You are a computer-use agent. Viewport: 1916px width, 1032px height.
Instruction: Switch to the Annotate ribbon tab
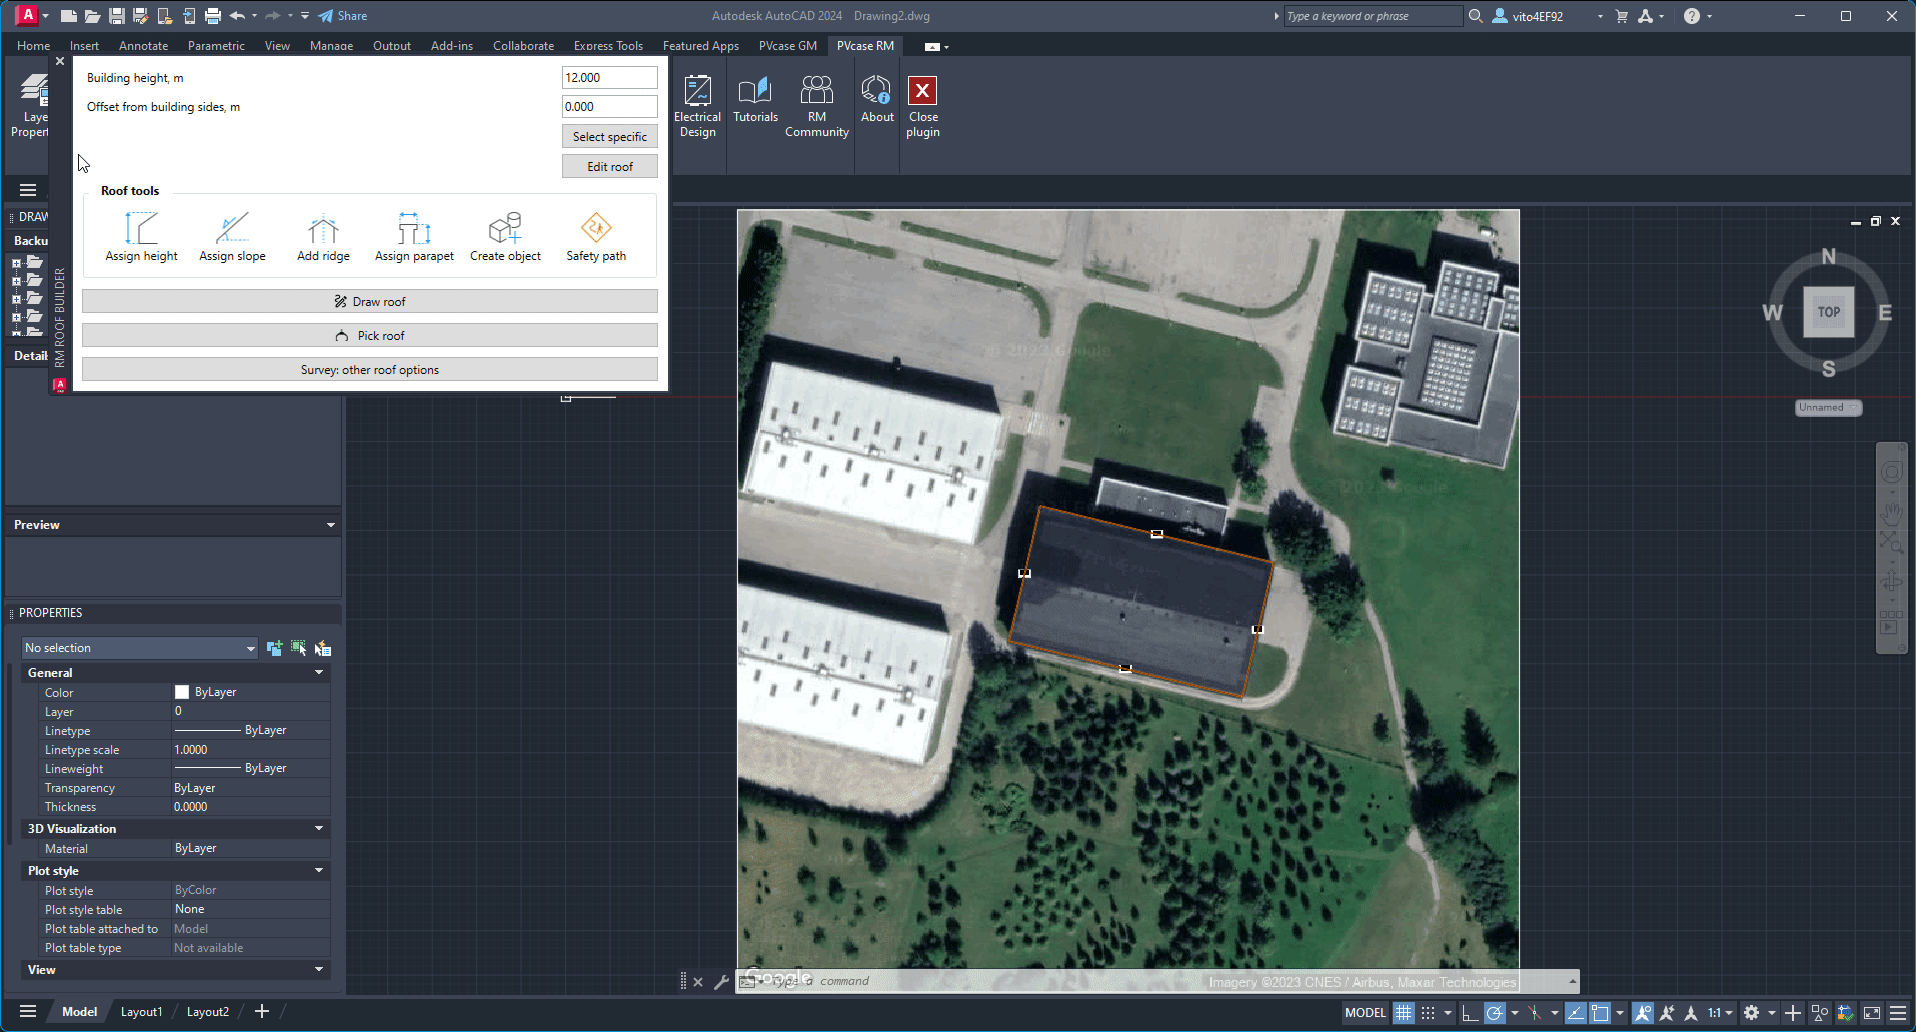(143, 46)
